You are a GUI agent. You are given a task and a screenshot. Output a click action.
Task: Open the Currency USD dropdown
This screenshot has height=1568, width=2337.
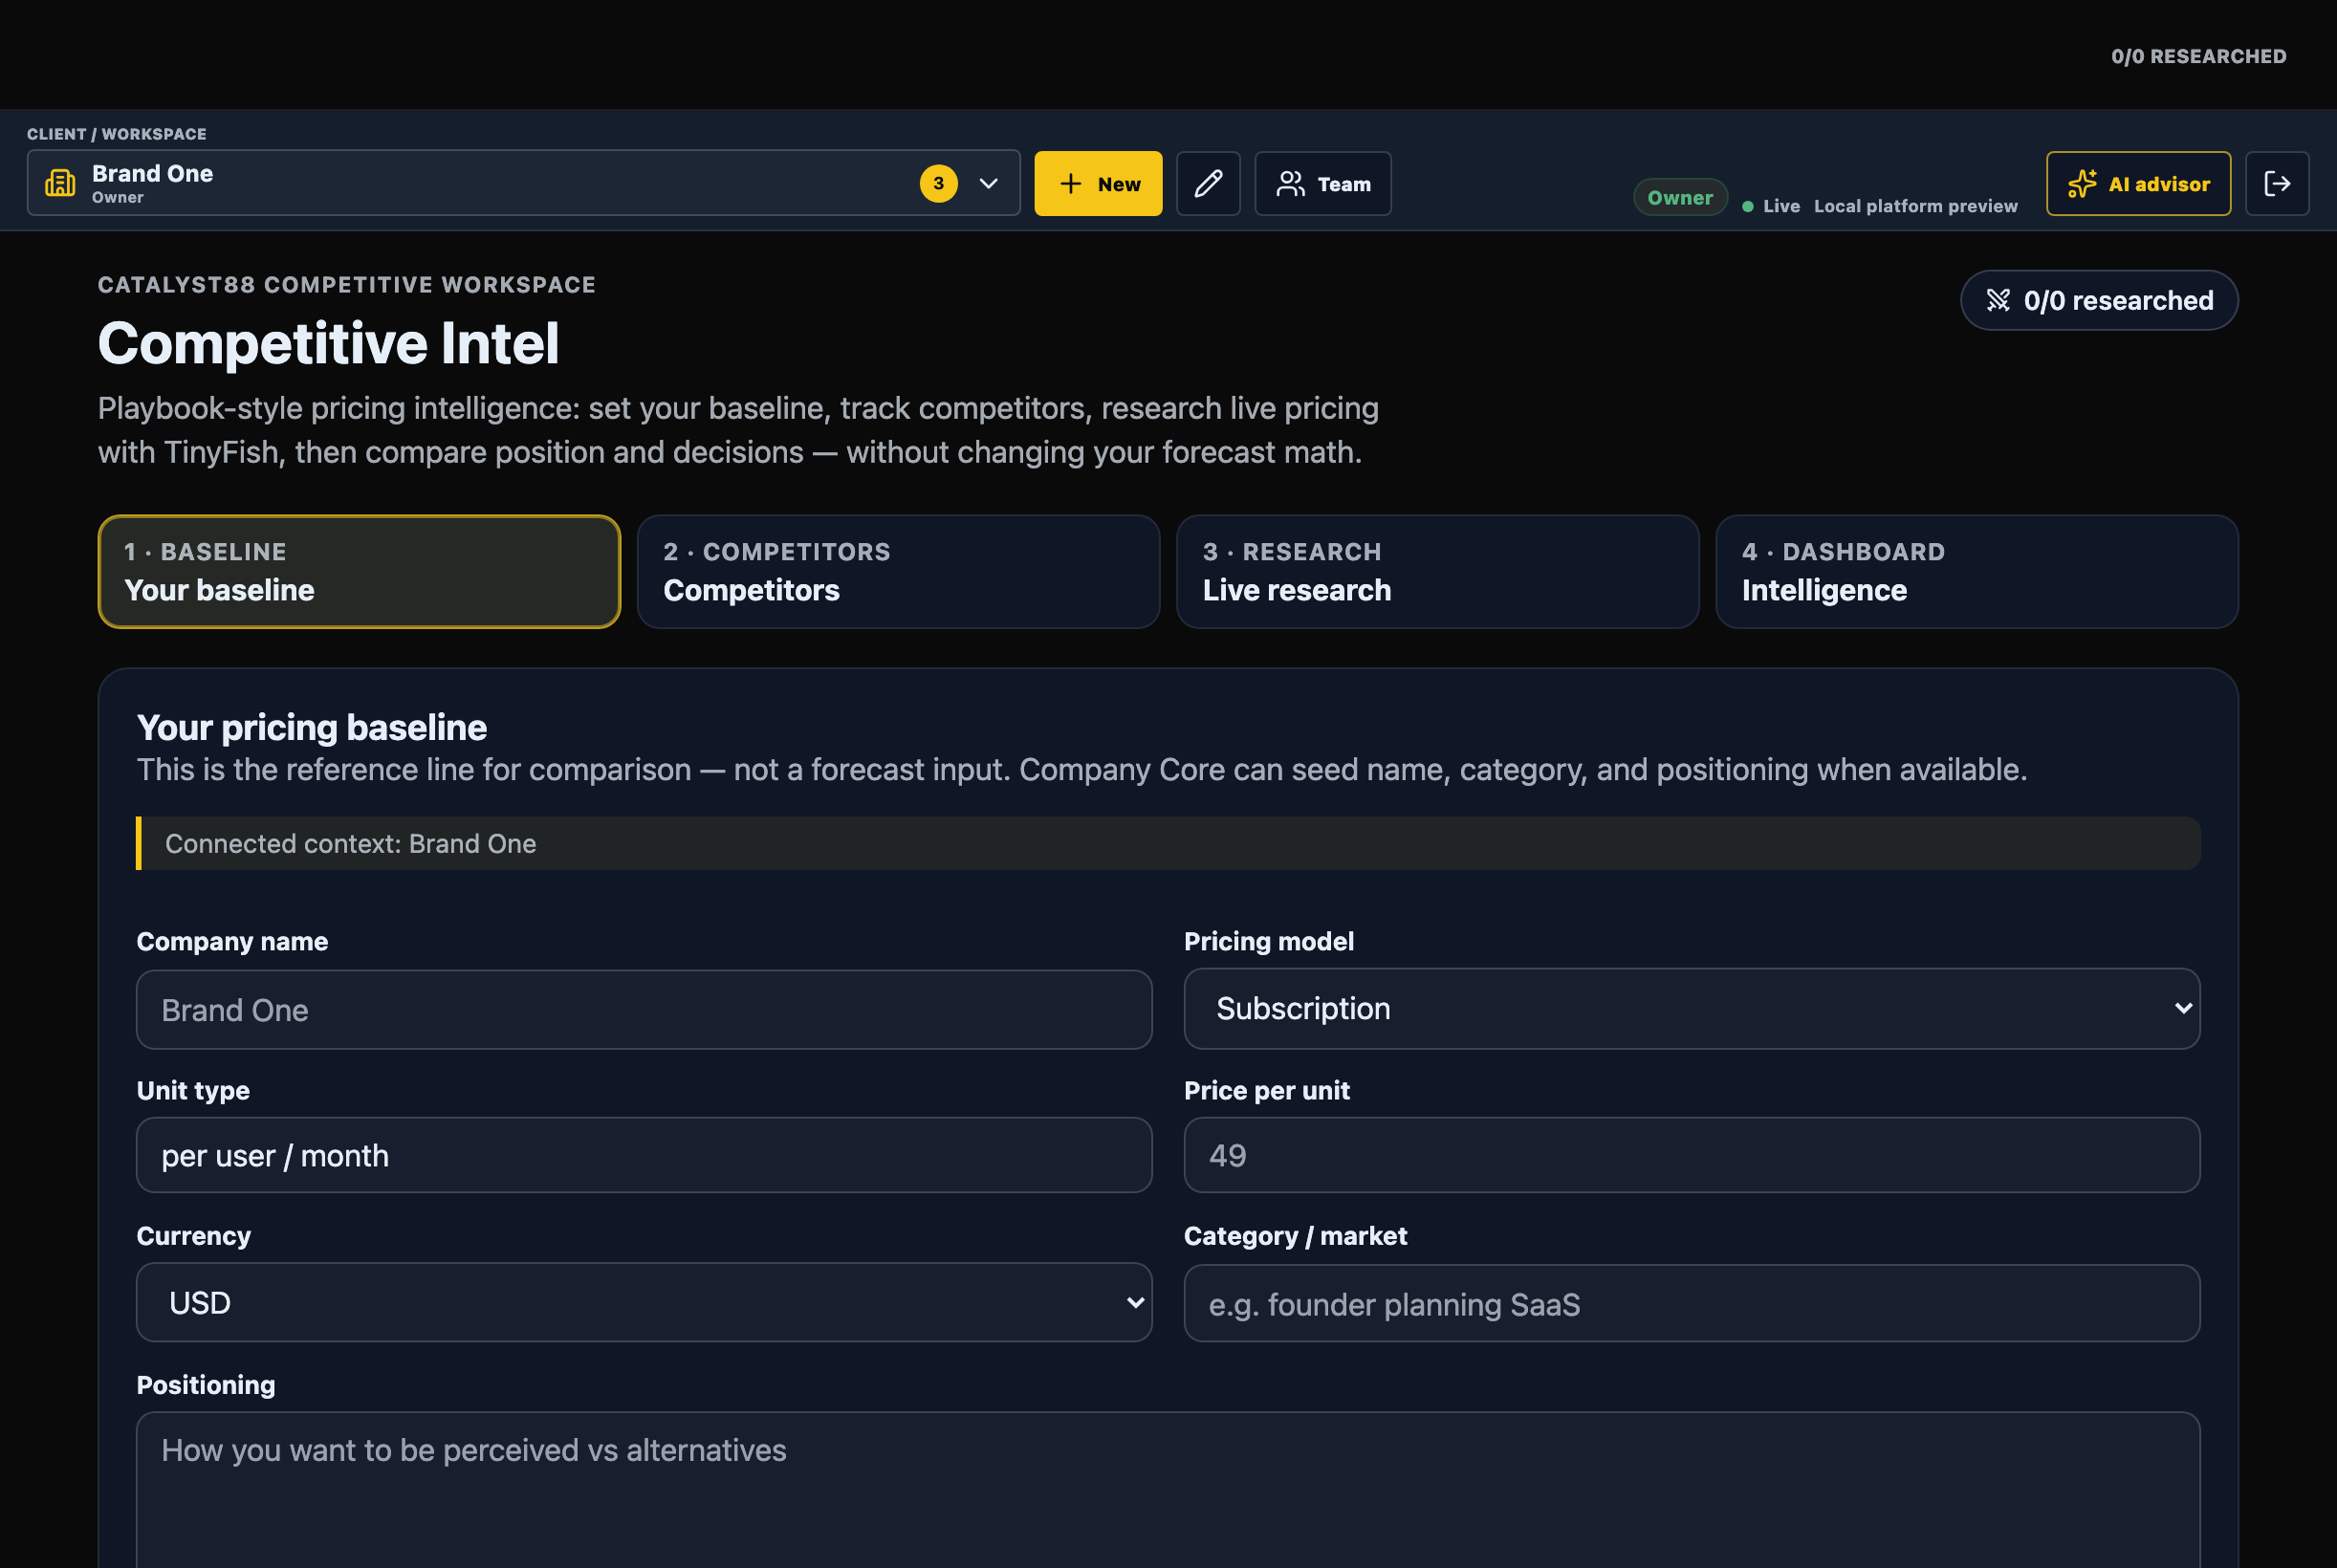pos(644,1302)
